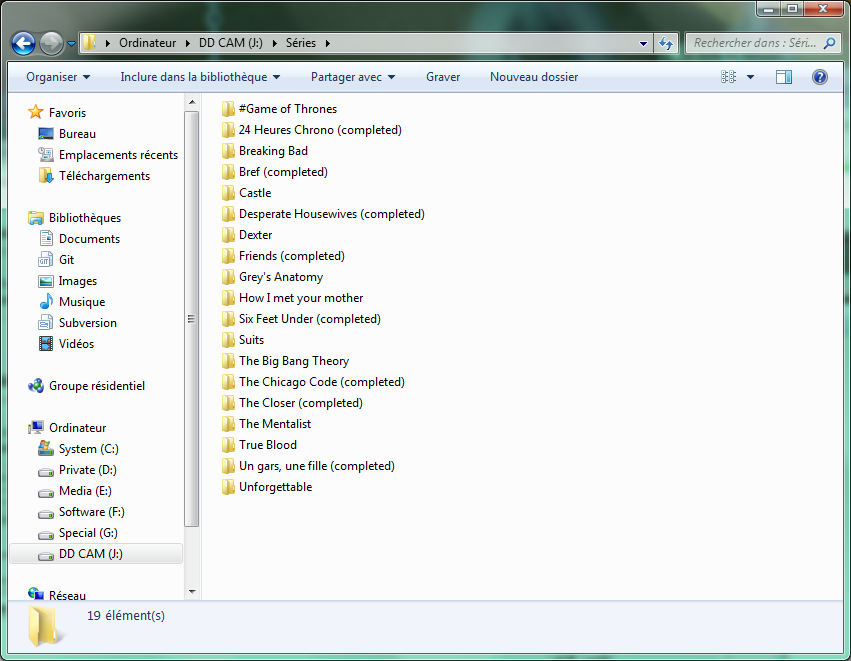The height and width of the screenshot is (661, 851).
Task: Click the Musique library icon
Action: click(46, 302)
